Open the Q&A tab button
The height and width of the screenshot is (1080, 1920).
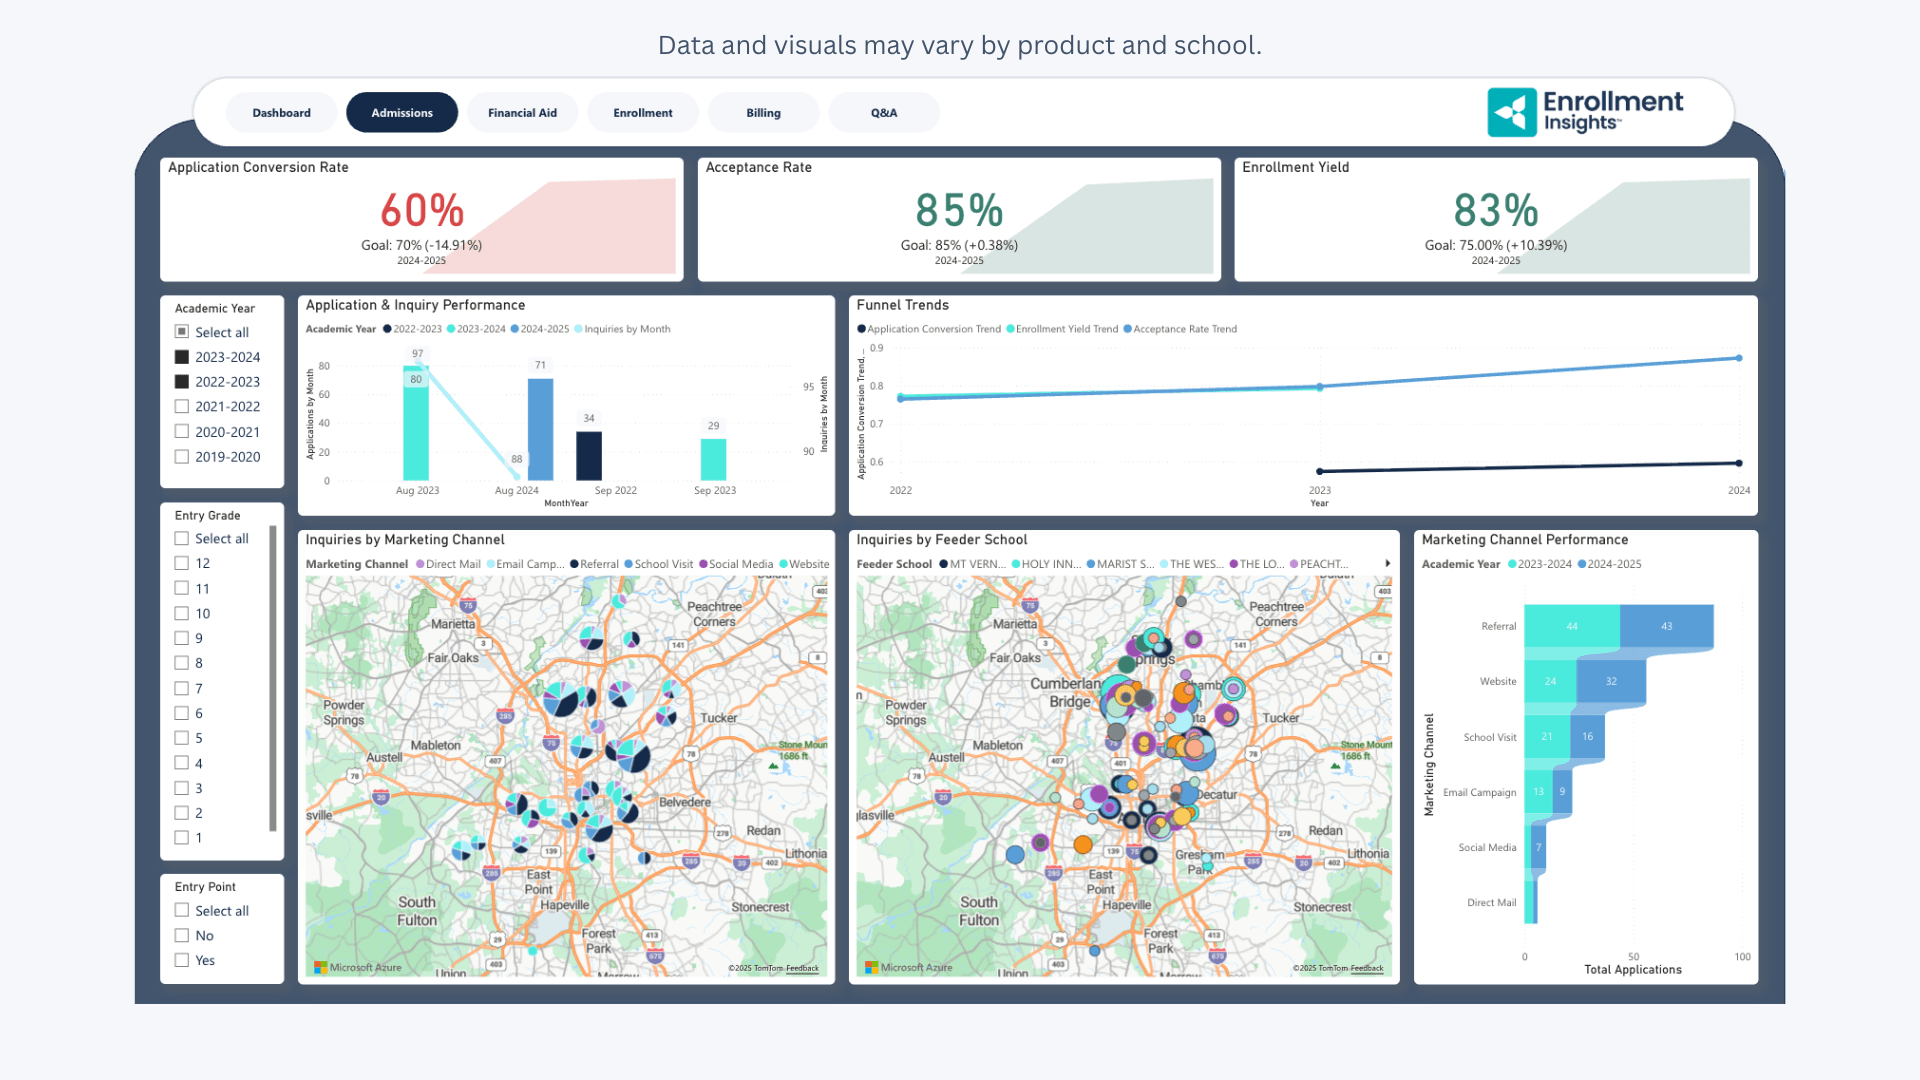coord(883,113)
